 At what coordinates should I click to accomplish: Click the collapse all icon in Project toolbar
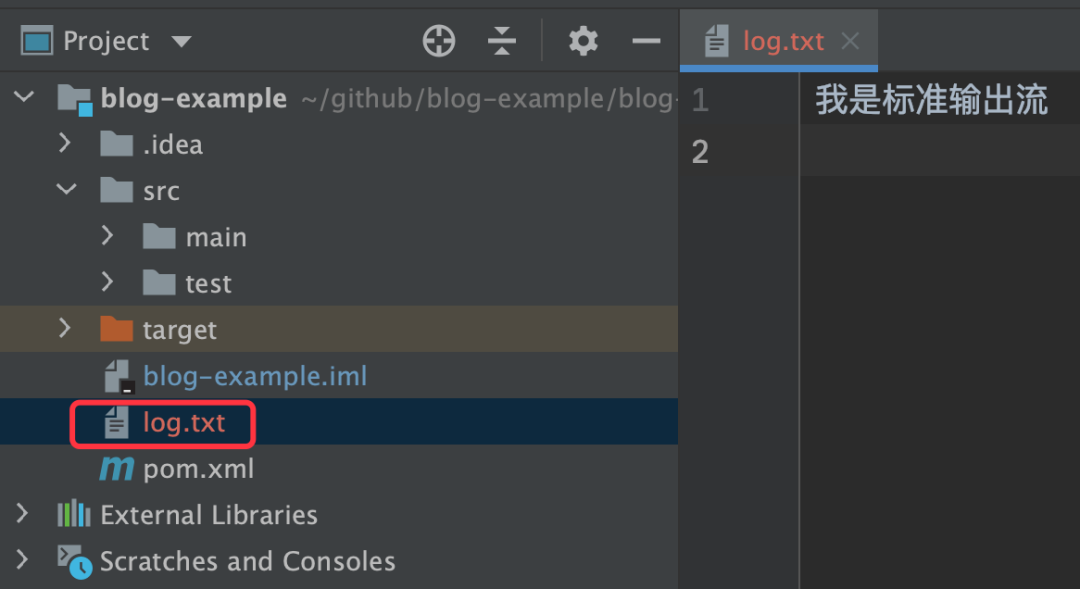pos(501,41)
